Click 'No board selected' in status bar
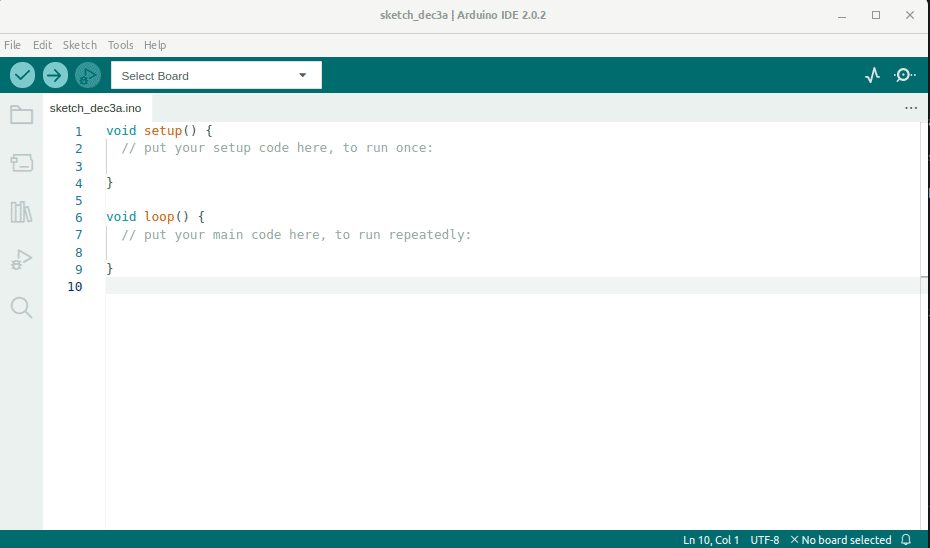930x548 pixels. 840,540
